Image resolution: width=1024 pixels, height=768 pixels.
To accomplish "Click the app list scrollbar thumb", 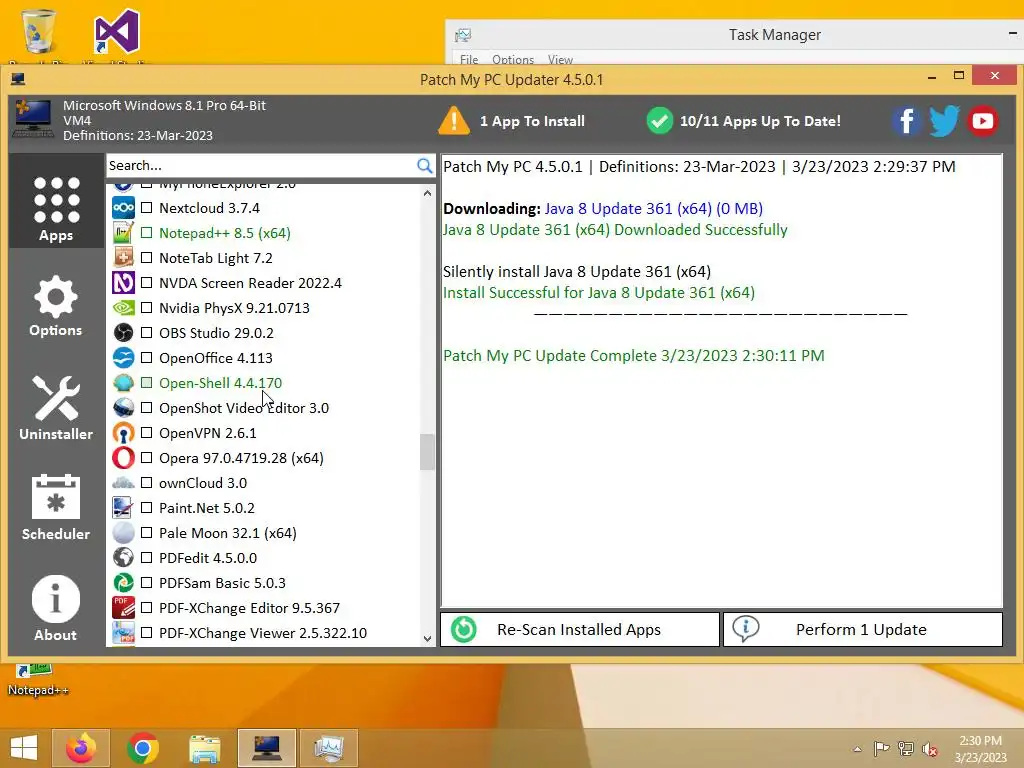I will (x=427, y=452).
